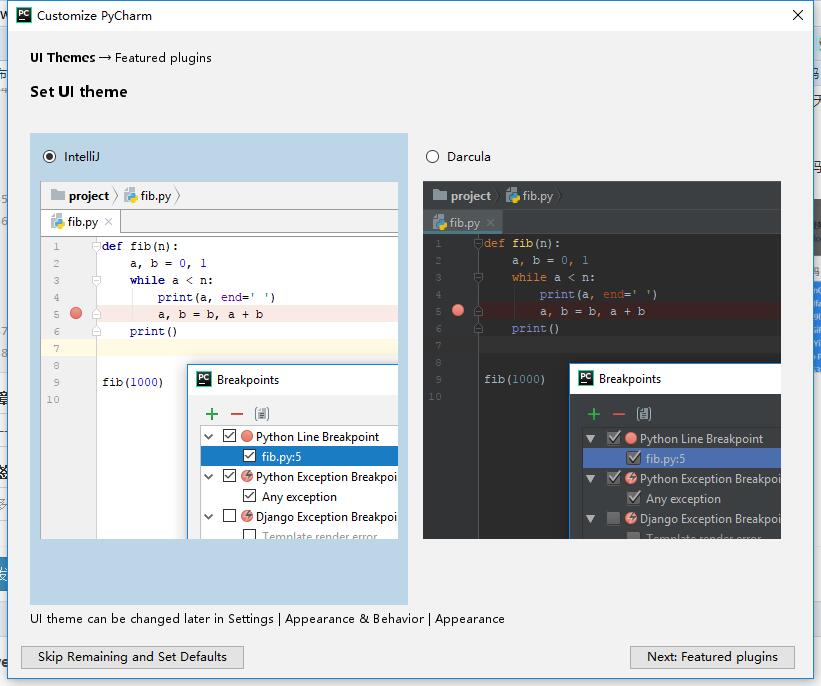
Task: Click 'fib(1000)' code line in dark preview
Action: [x=514, y=379]
